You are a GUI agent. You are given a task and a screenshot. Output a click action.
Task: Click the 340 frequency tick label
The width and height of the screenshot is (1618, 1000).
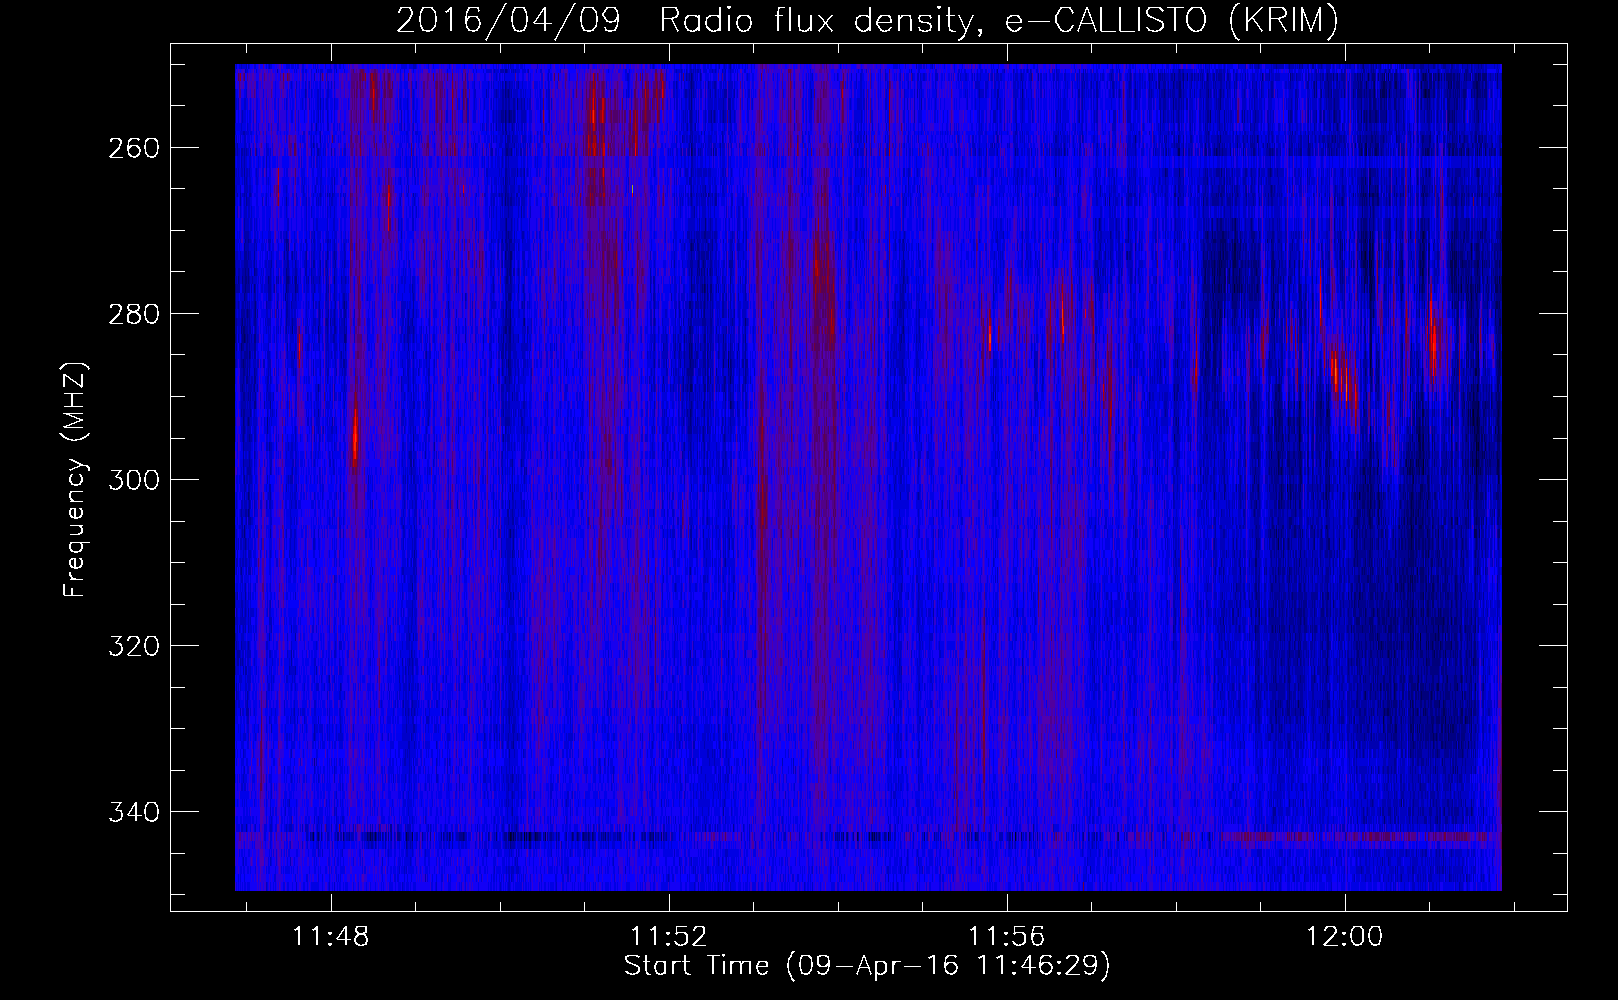(133, 812)
